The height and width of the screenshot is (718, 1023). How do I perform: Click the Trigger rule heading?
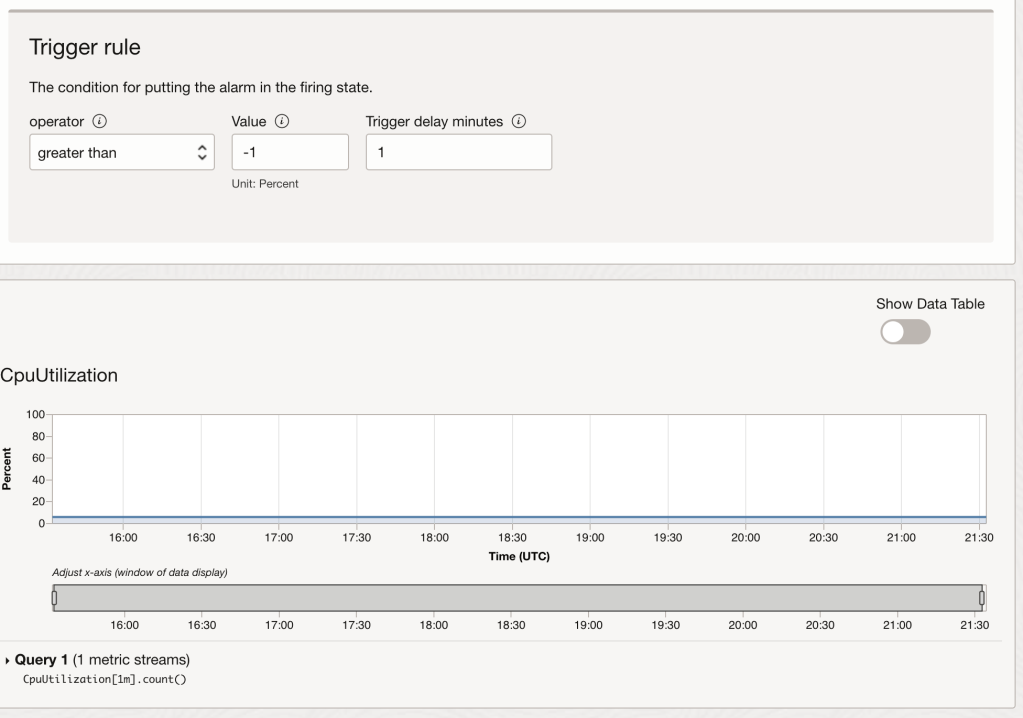(88, 48)
